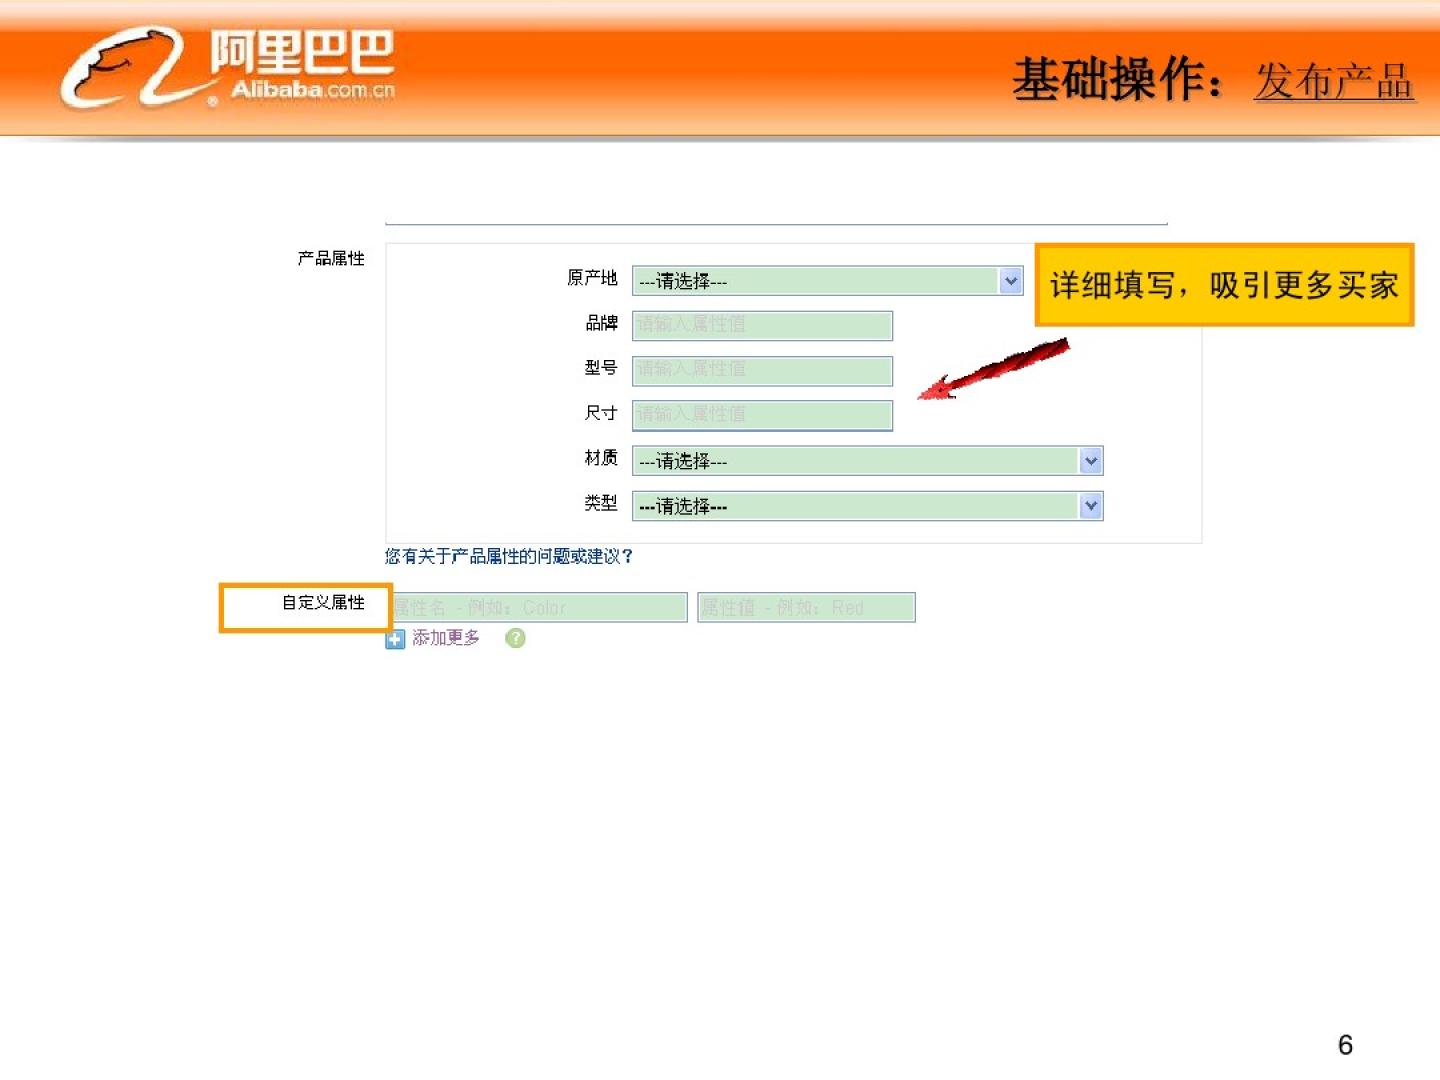The image size is (1440, 1080).
Task: Focus the 品牌 input field
Action: pyautogui.click(x=762, y=325)
